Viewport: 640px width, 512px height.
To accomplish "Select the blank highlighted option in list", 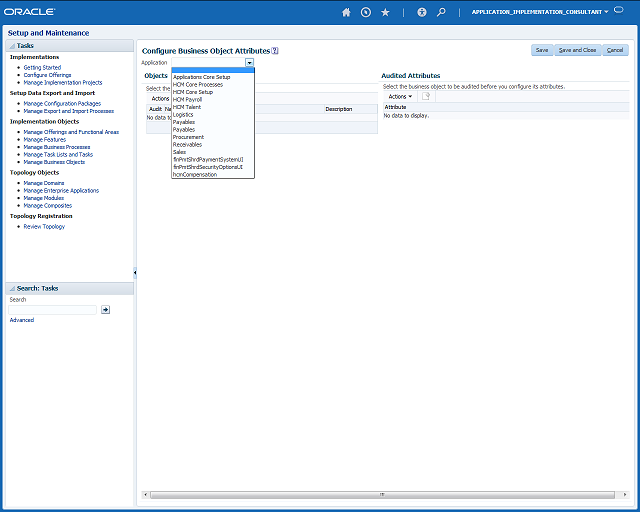I will coord(213,70).
